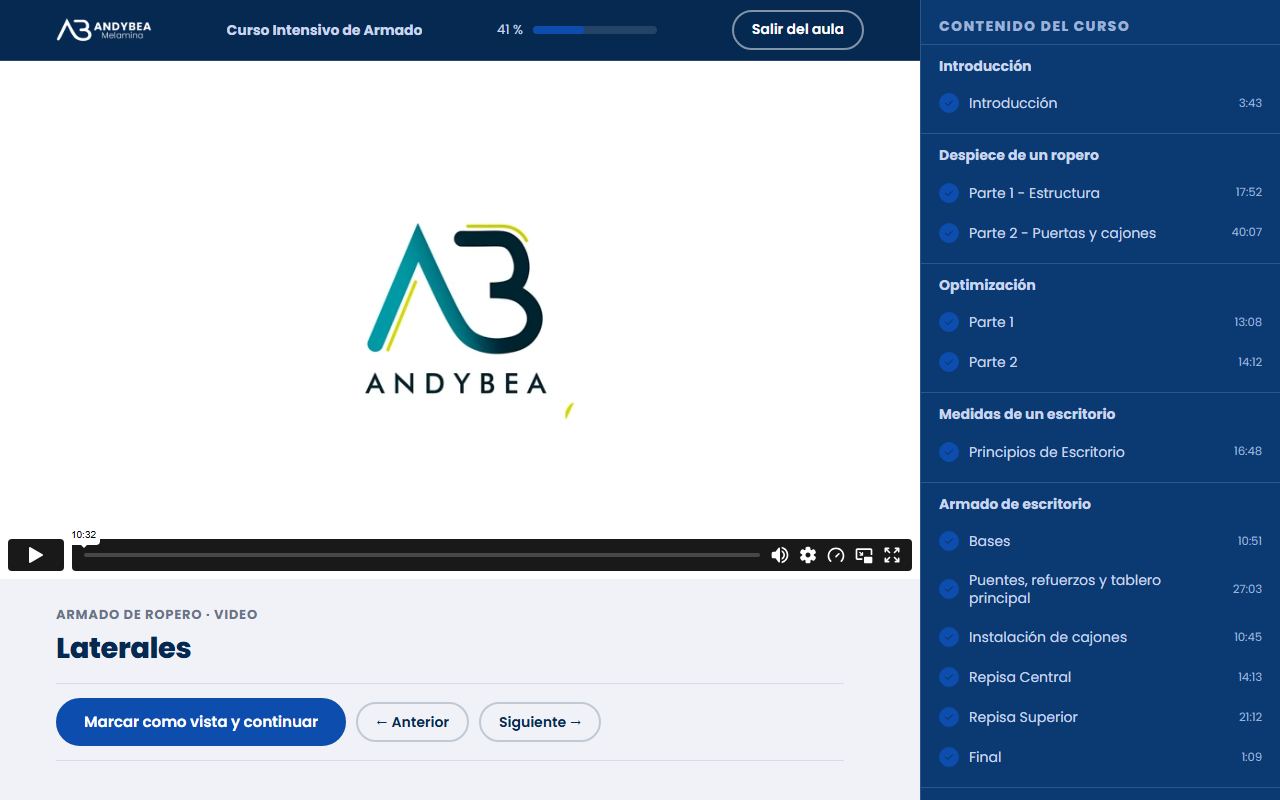
Task: Play the Laterales video
Action: [36, 555]
